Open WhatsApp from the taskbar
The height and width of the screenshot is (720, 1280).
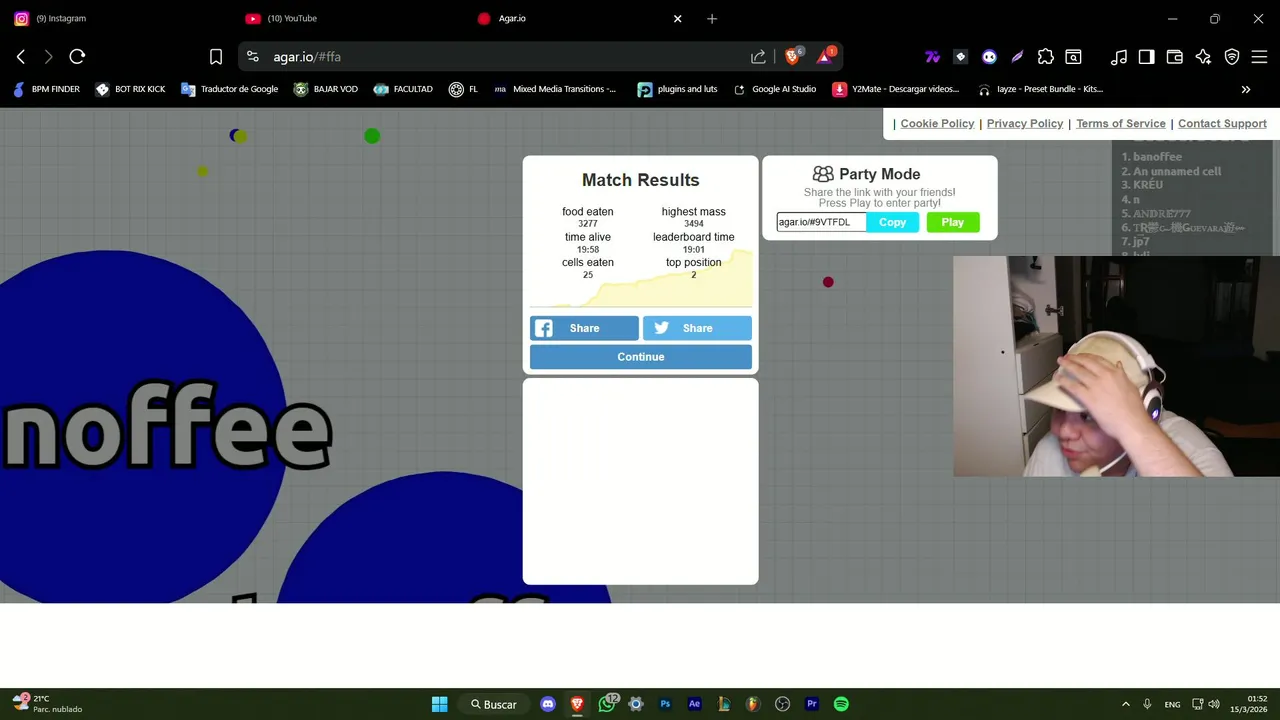(x=606, y=704)
